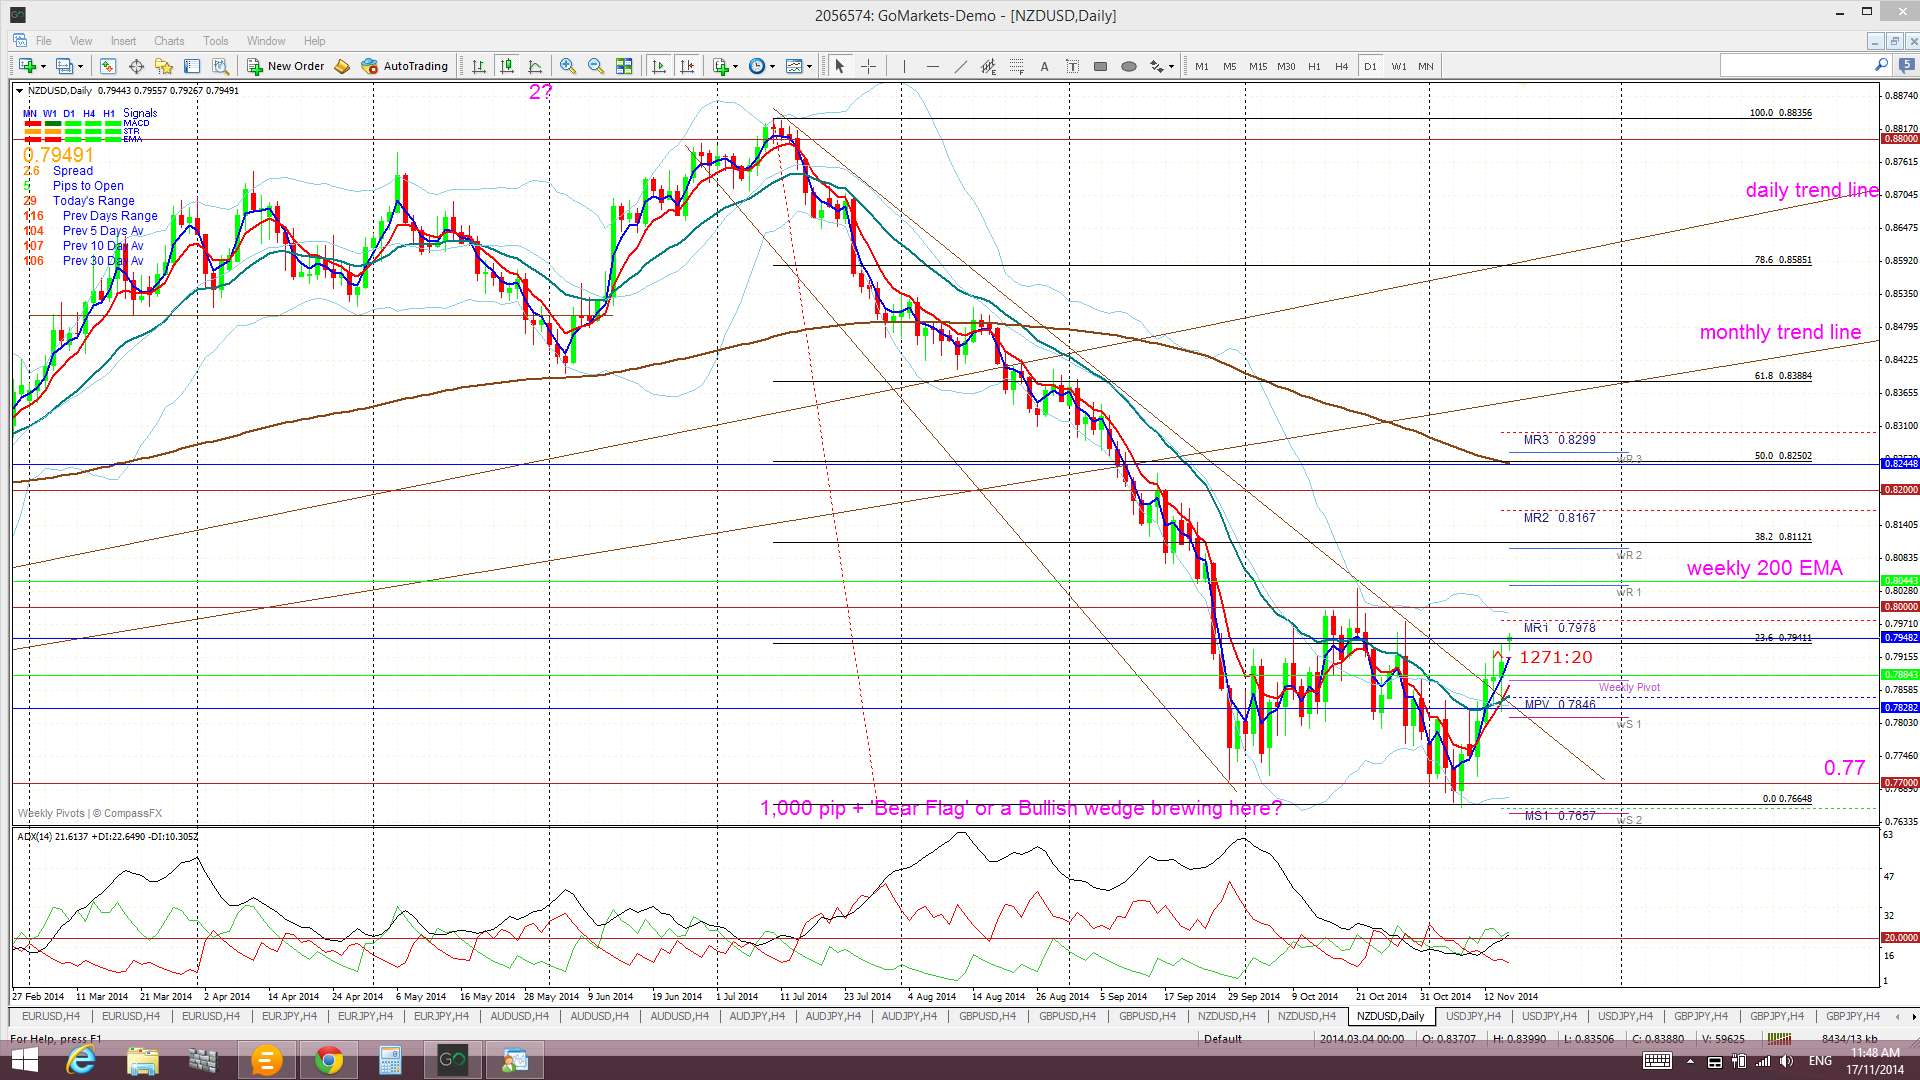Select the text label A tool

point(1044,66)
